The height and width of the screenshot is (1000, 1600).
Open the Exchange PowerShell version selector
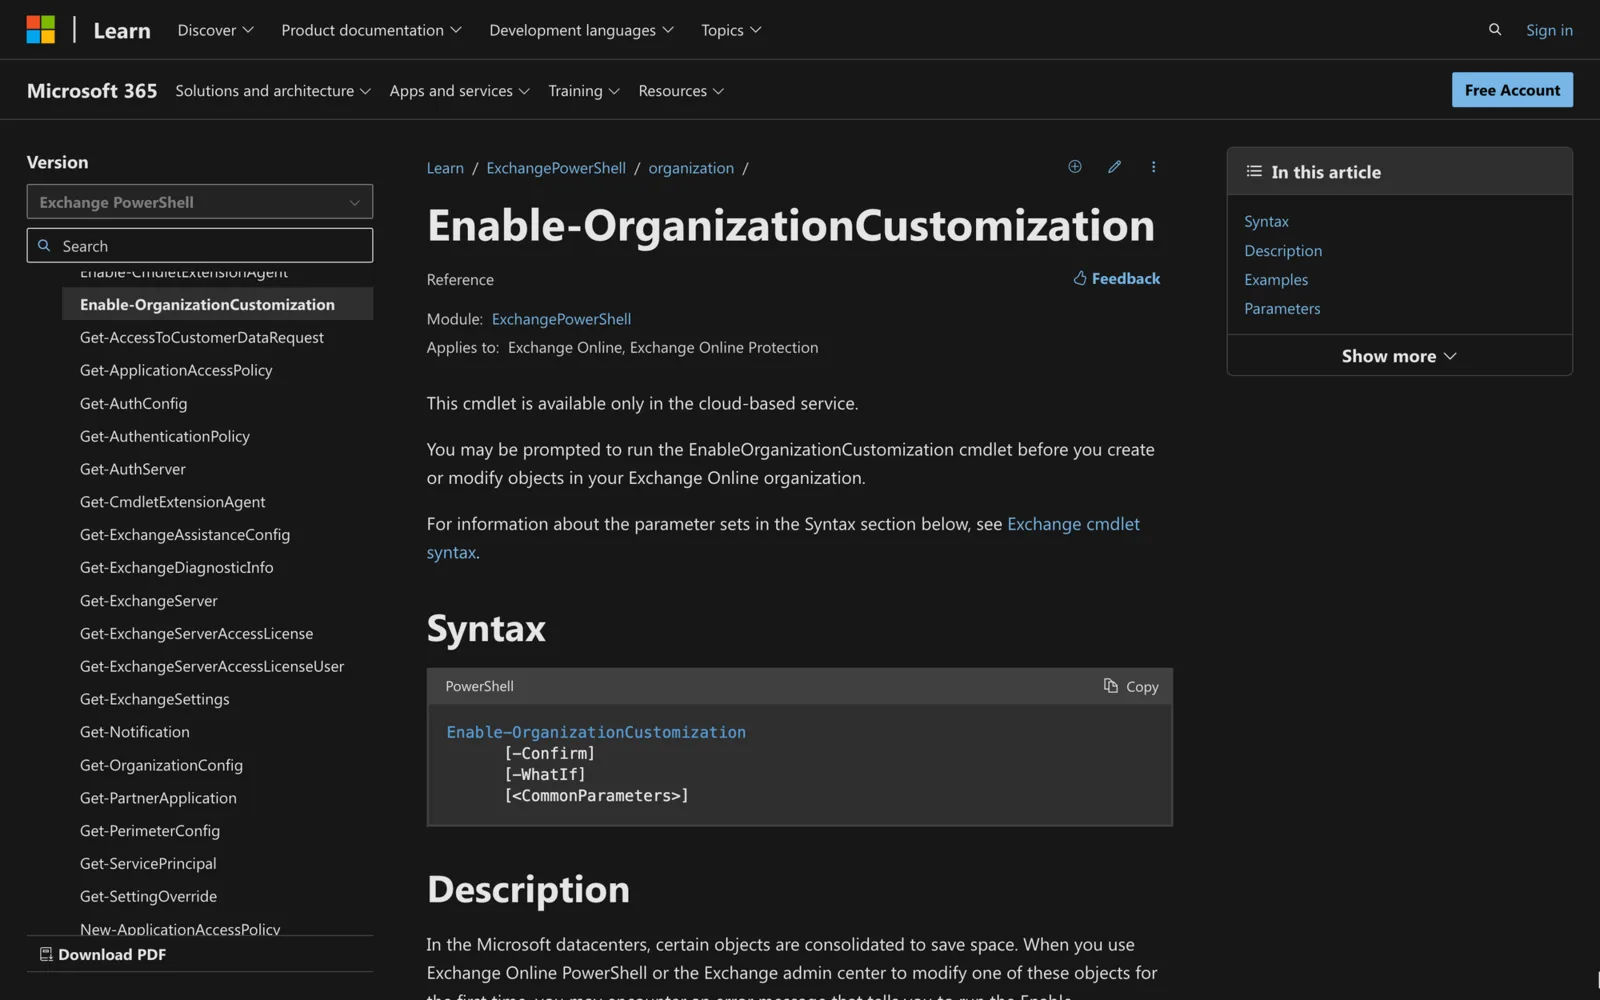point(200,202)
